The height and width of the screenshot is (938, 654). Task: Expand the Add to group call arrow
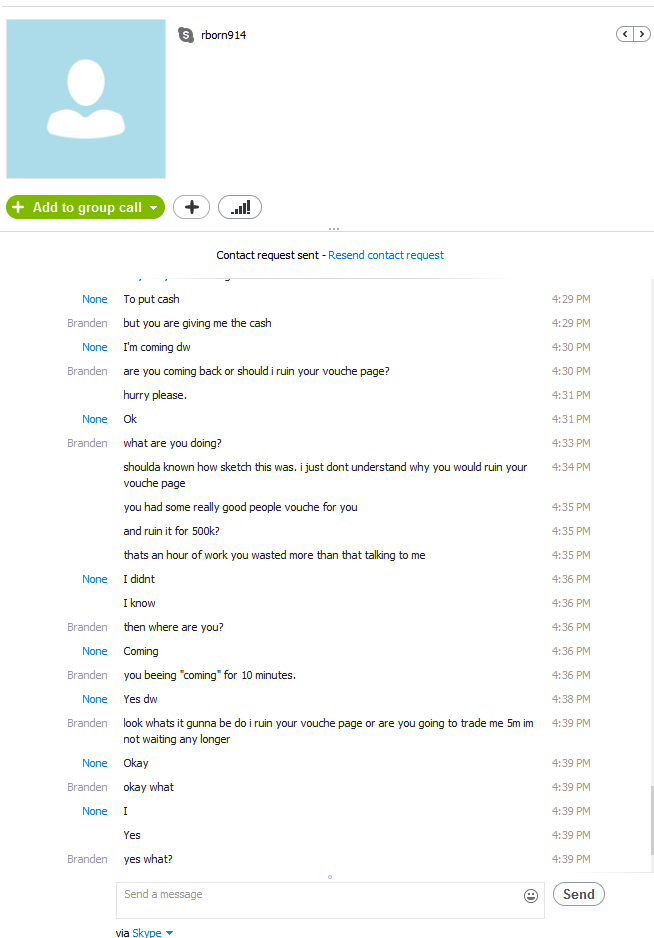point(154,208)
